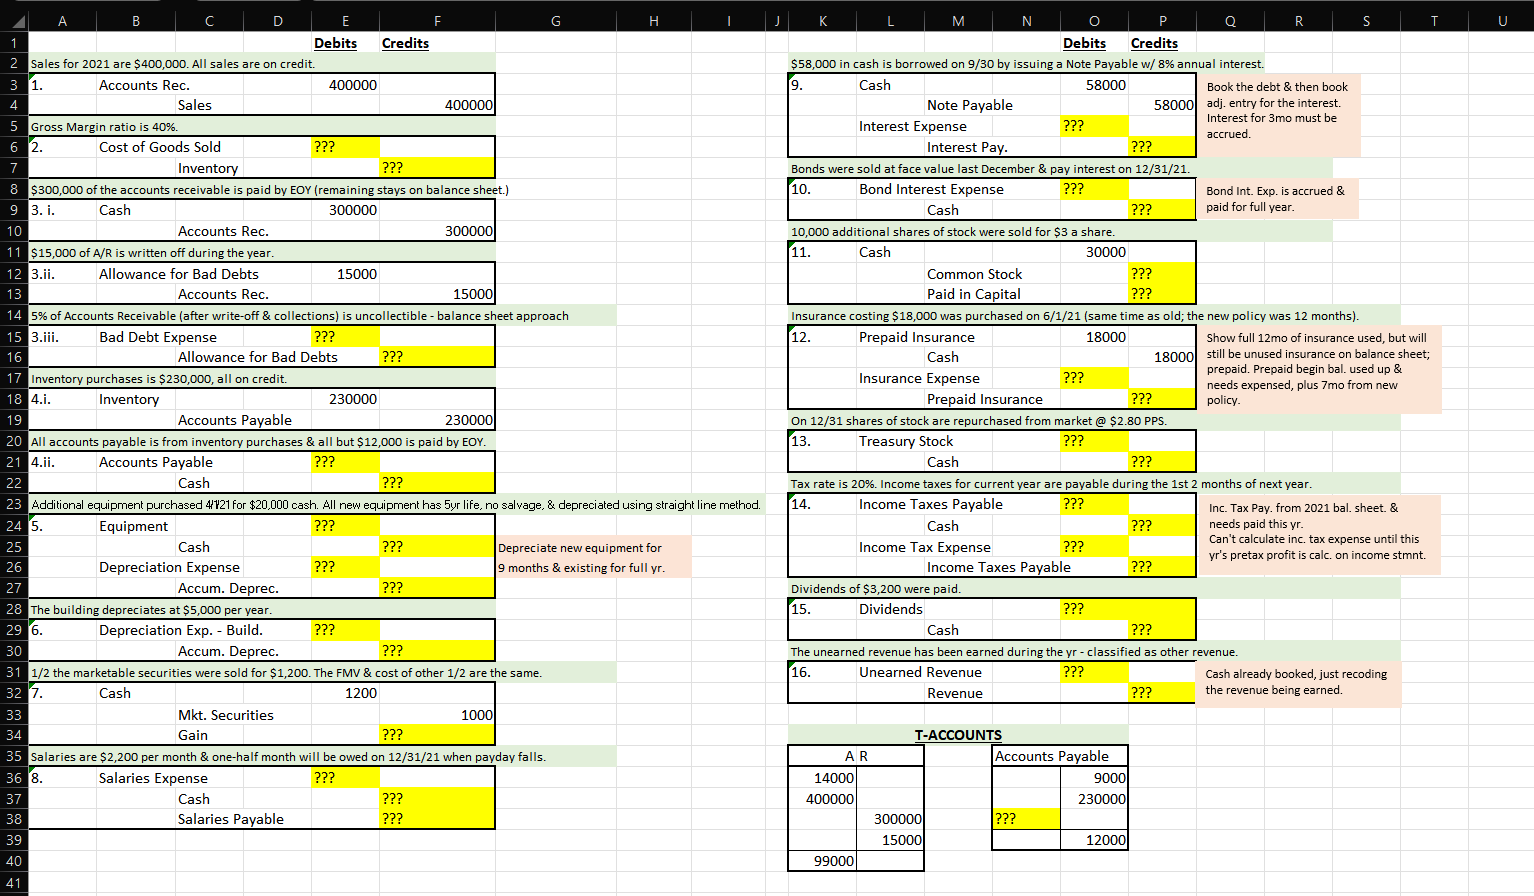Click the Credits heading in column P

point(1154,43)
